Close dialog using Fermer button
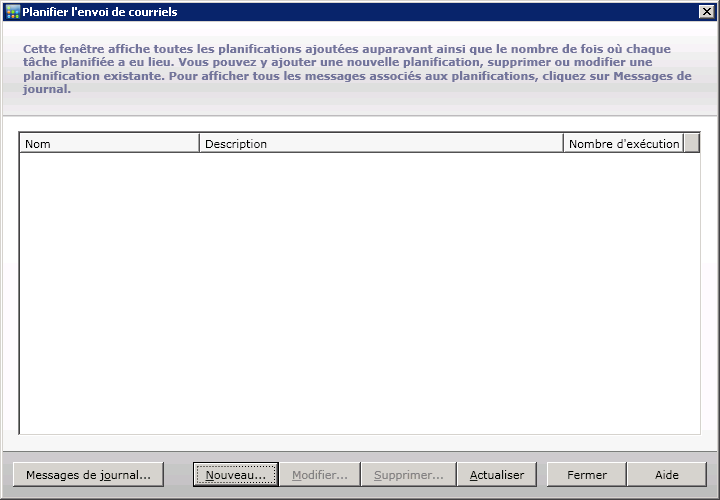Viewport: 720px width, 500px height. pos(587,474)
